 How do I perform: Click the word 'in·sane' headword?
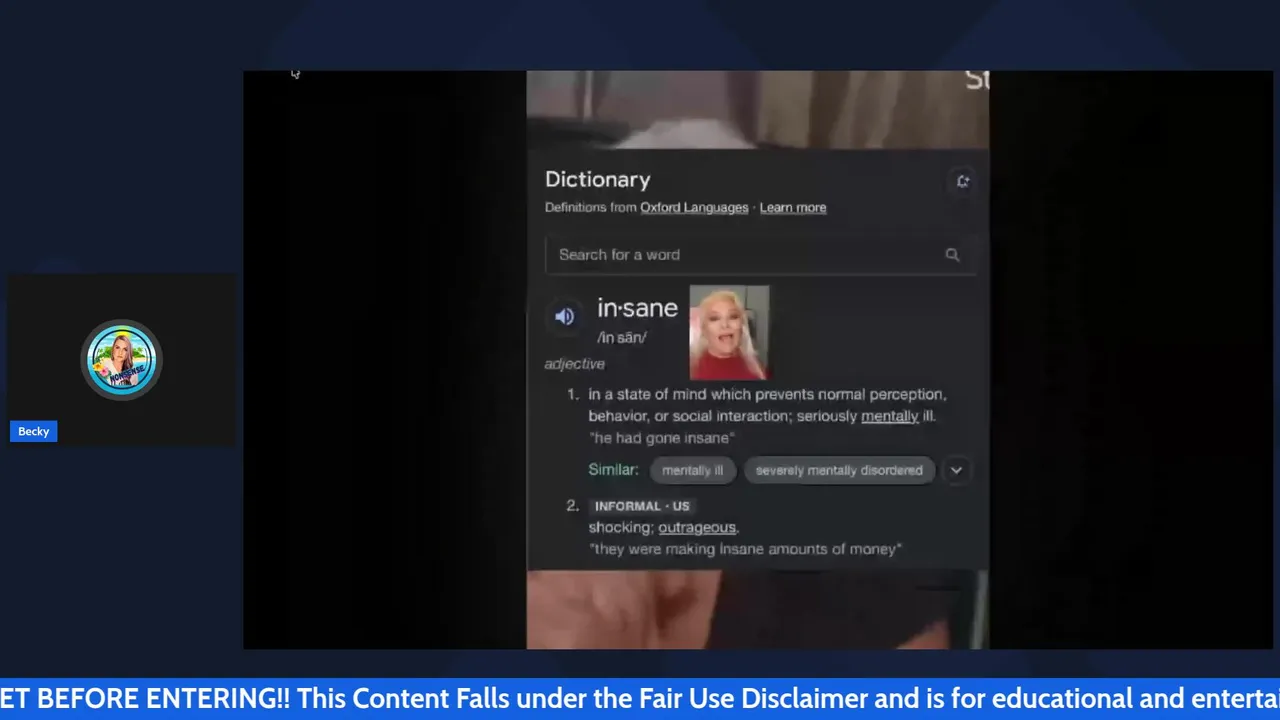pos(637,308)
